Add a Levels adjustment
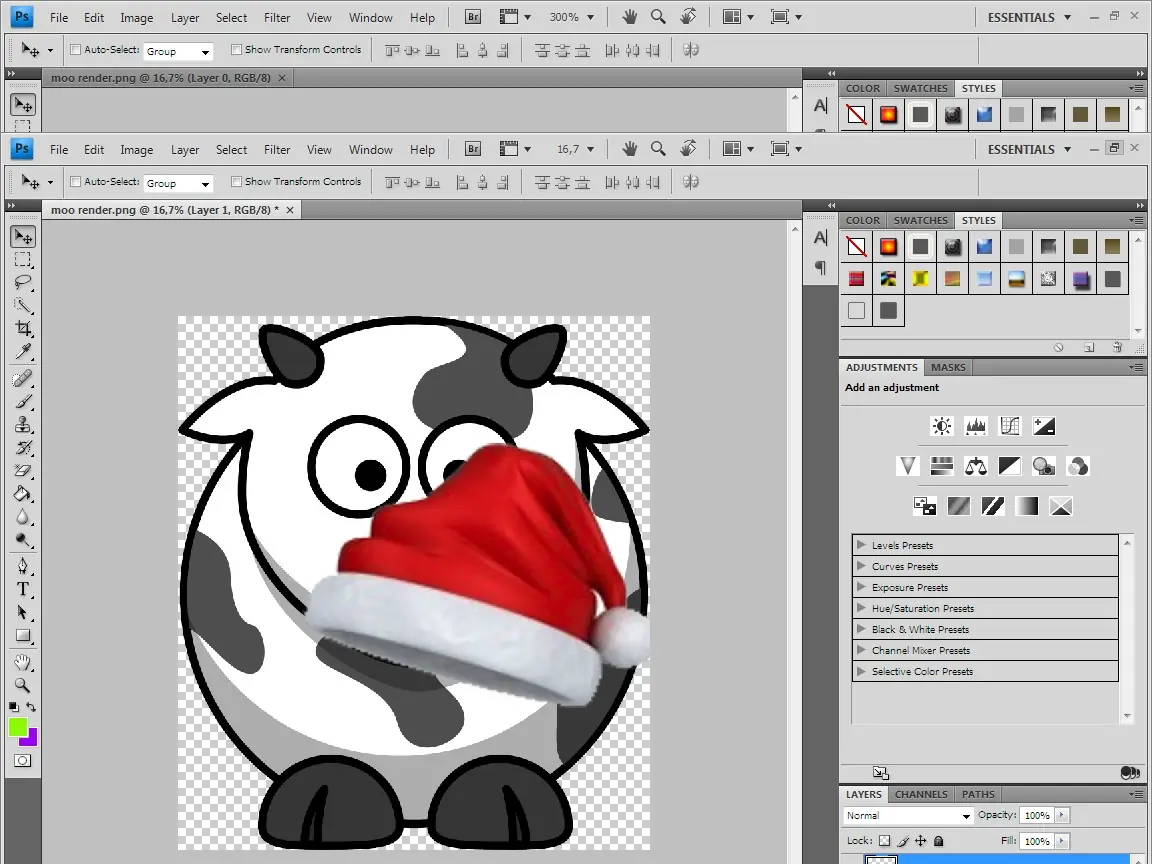 (976, 426)
